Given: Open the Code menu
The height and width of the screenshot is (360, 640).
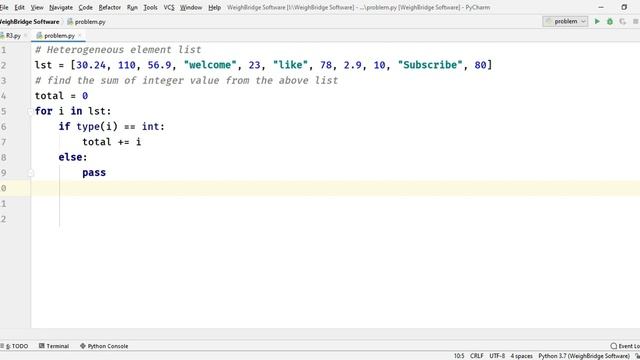Looking at the screenshot, I should click(85, 7).
